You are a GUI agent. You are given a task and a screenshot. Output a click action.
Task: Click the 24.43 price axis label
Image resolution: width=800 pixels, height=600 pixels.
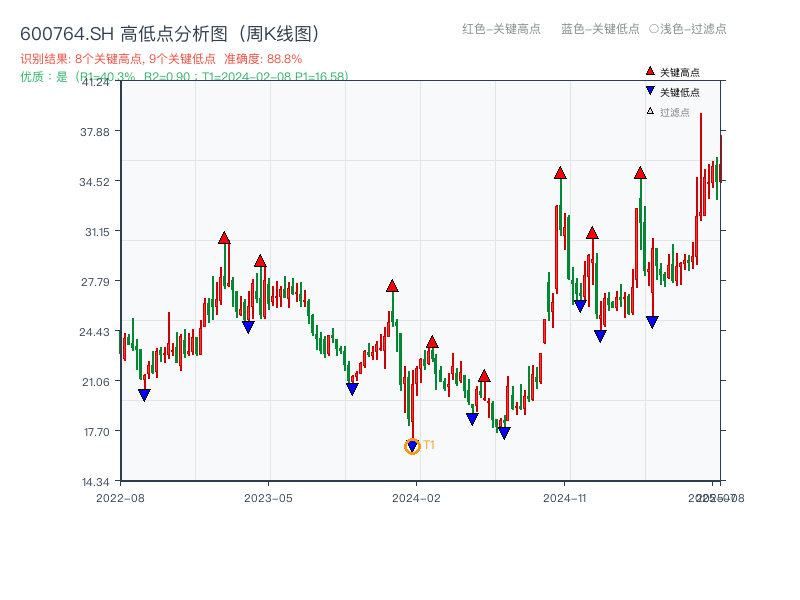tap(94, 332)
